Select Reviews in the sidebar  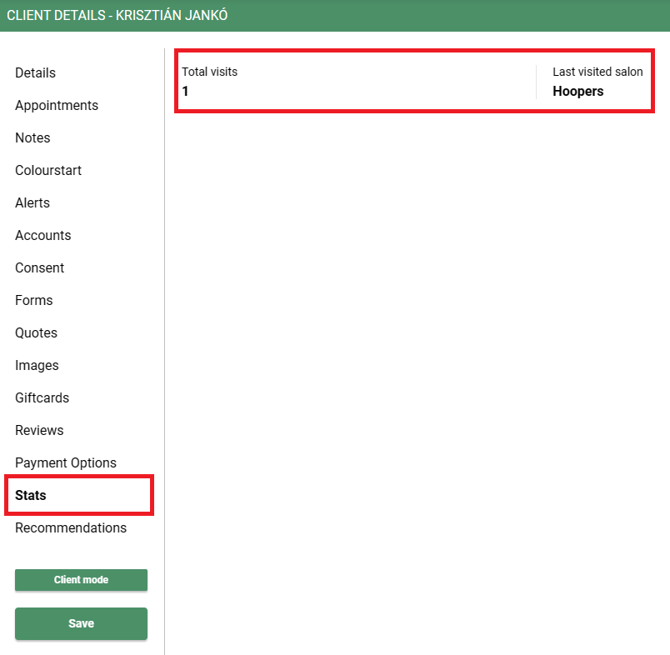(x=39, y=431)
